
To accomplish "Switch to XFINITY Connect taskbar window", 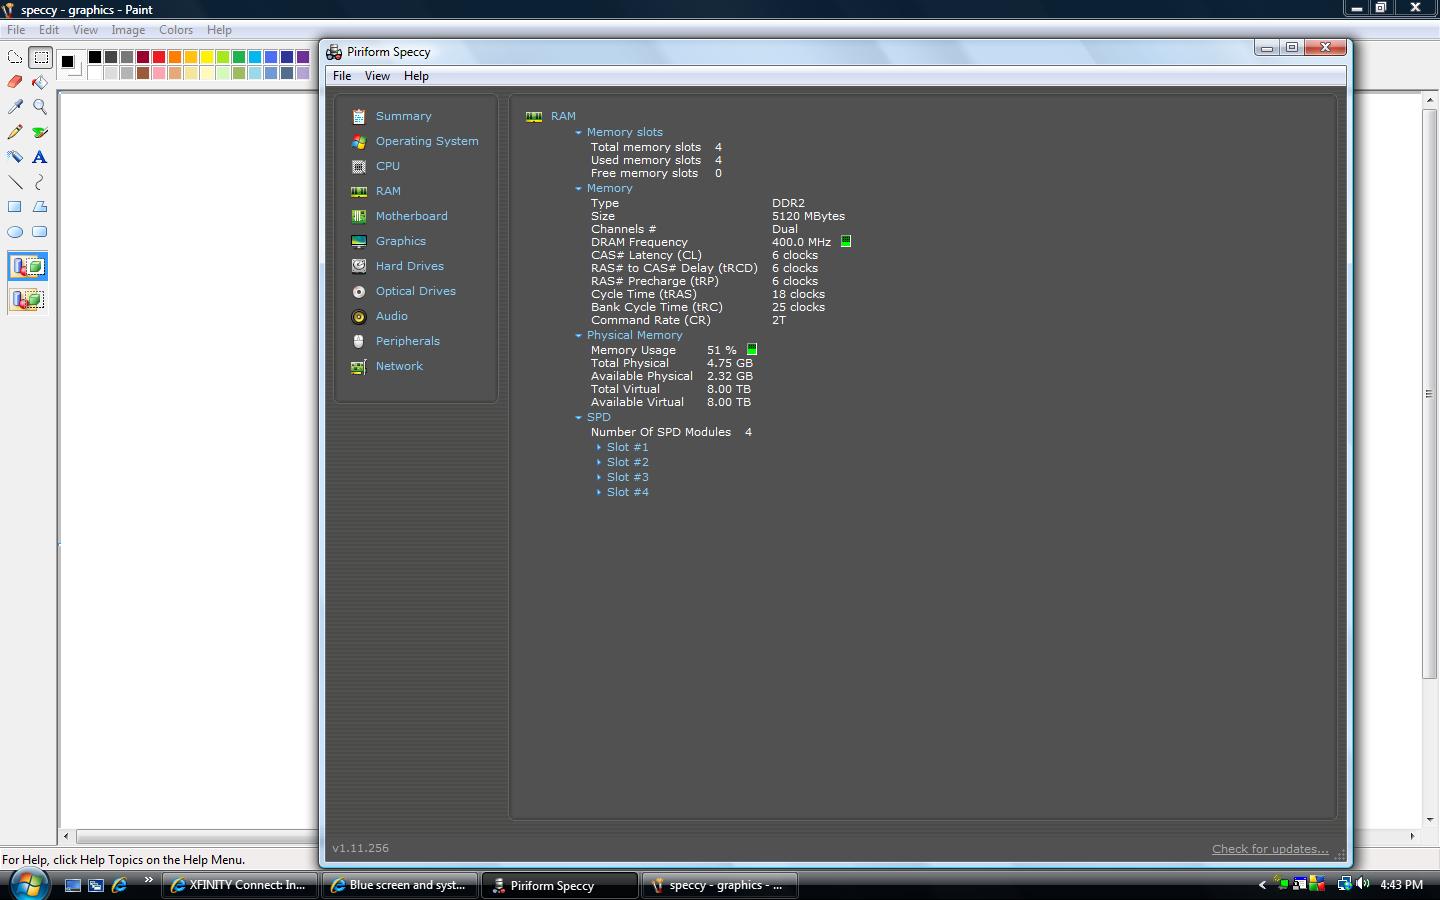I will pyautogui.click(x=240, y=885).
